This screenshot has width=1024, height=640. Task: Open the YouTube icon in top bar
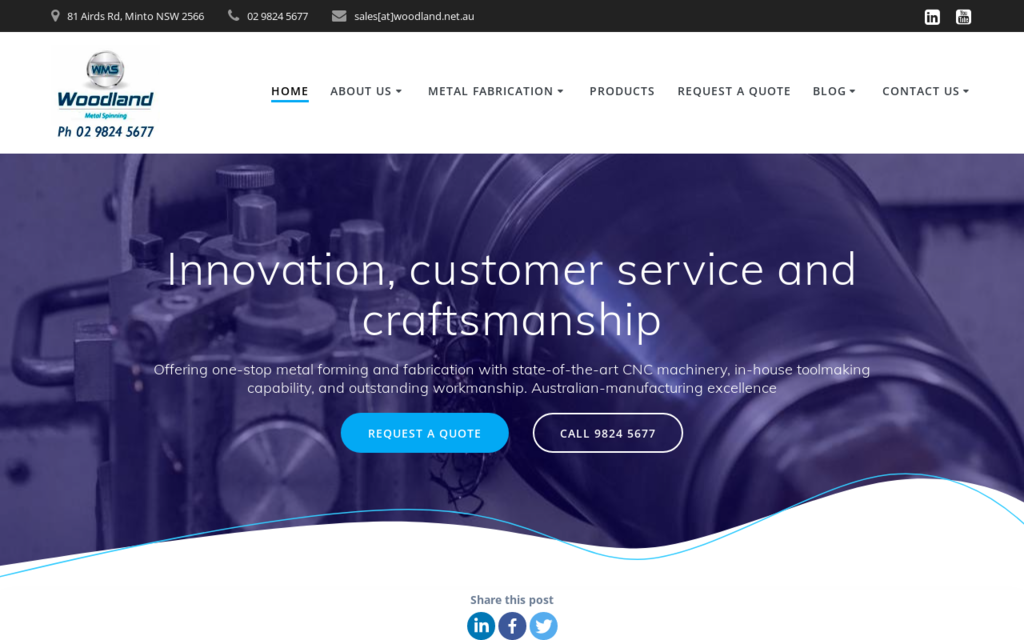[x=963, y=17]
